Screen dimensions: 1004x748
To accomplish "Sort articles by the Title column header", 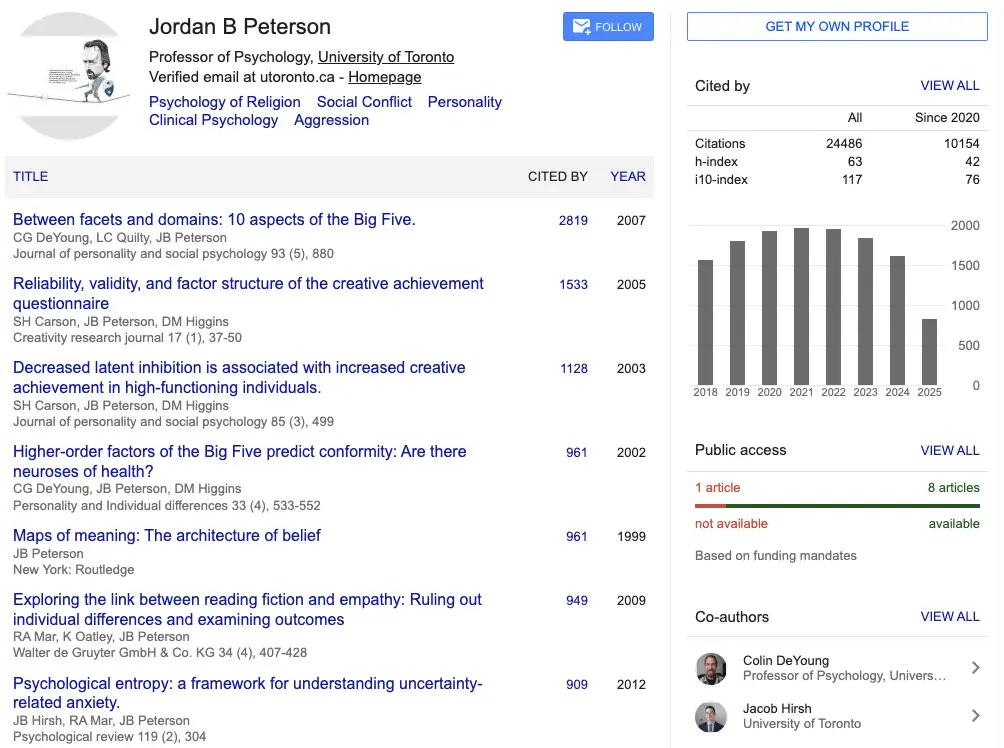I will (31, 176).
